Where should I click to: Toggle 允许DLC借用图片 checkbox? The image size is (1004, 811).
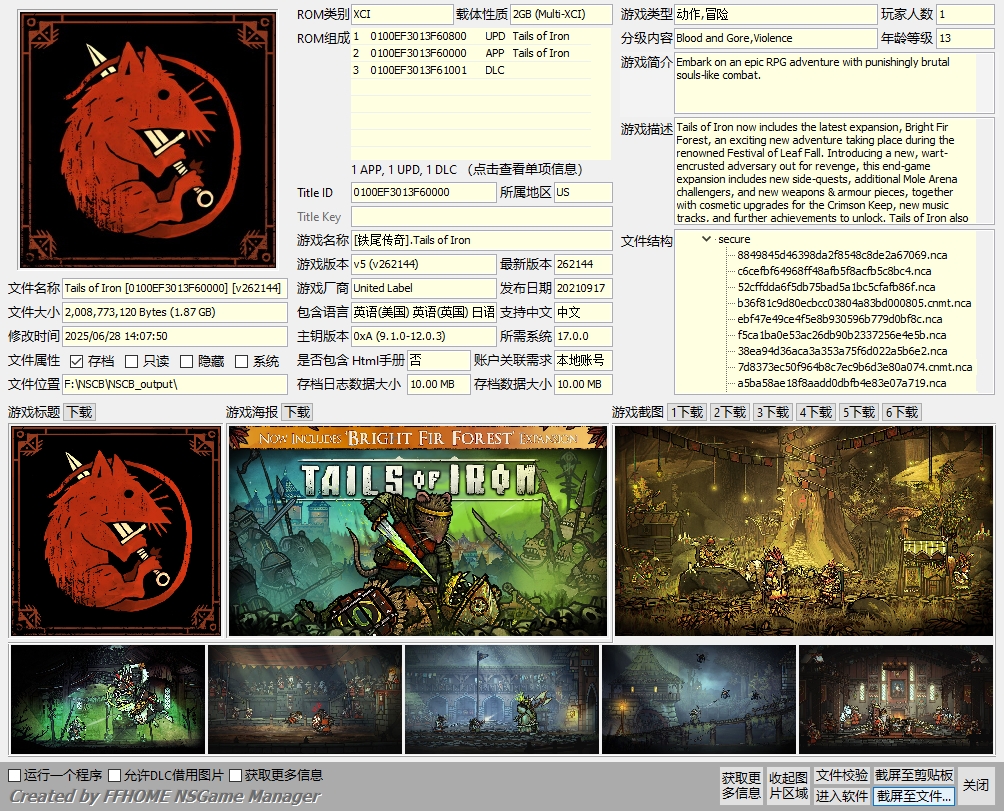[x=115, y=775]
